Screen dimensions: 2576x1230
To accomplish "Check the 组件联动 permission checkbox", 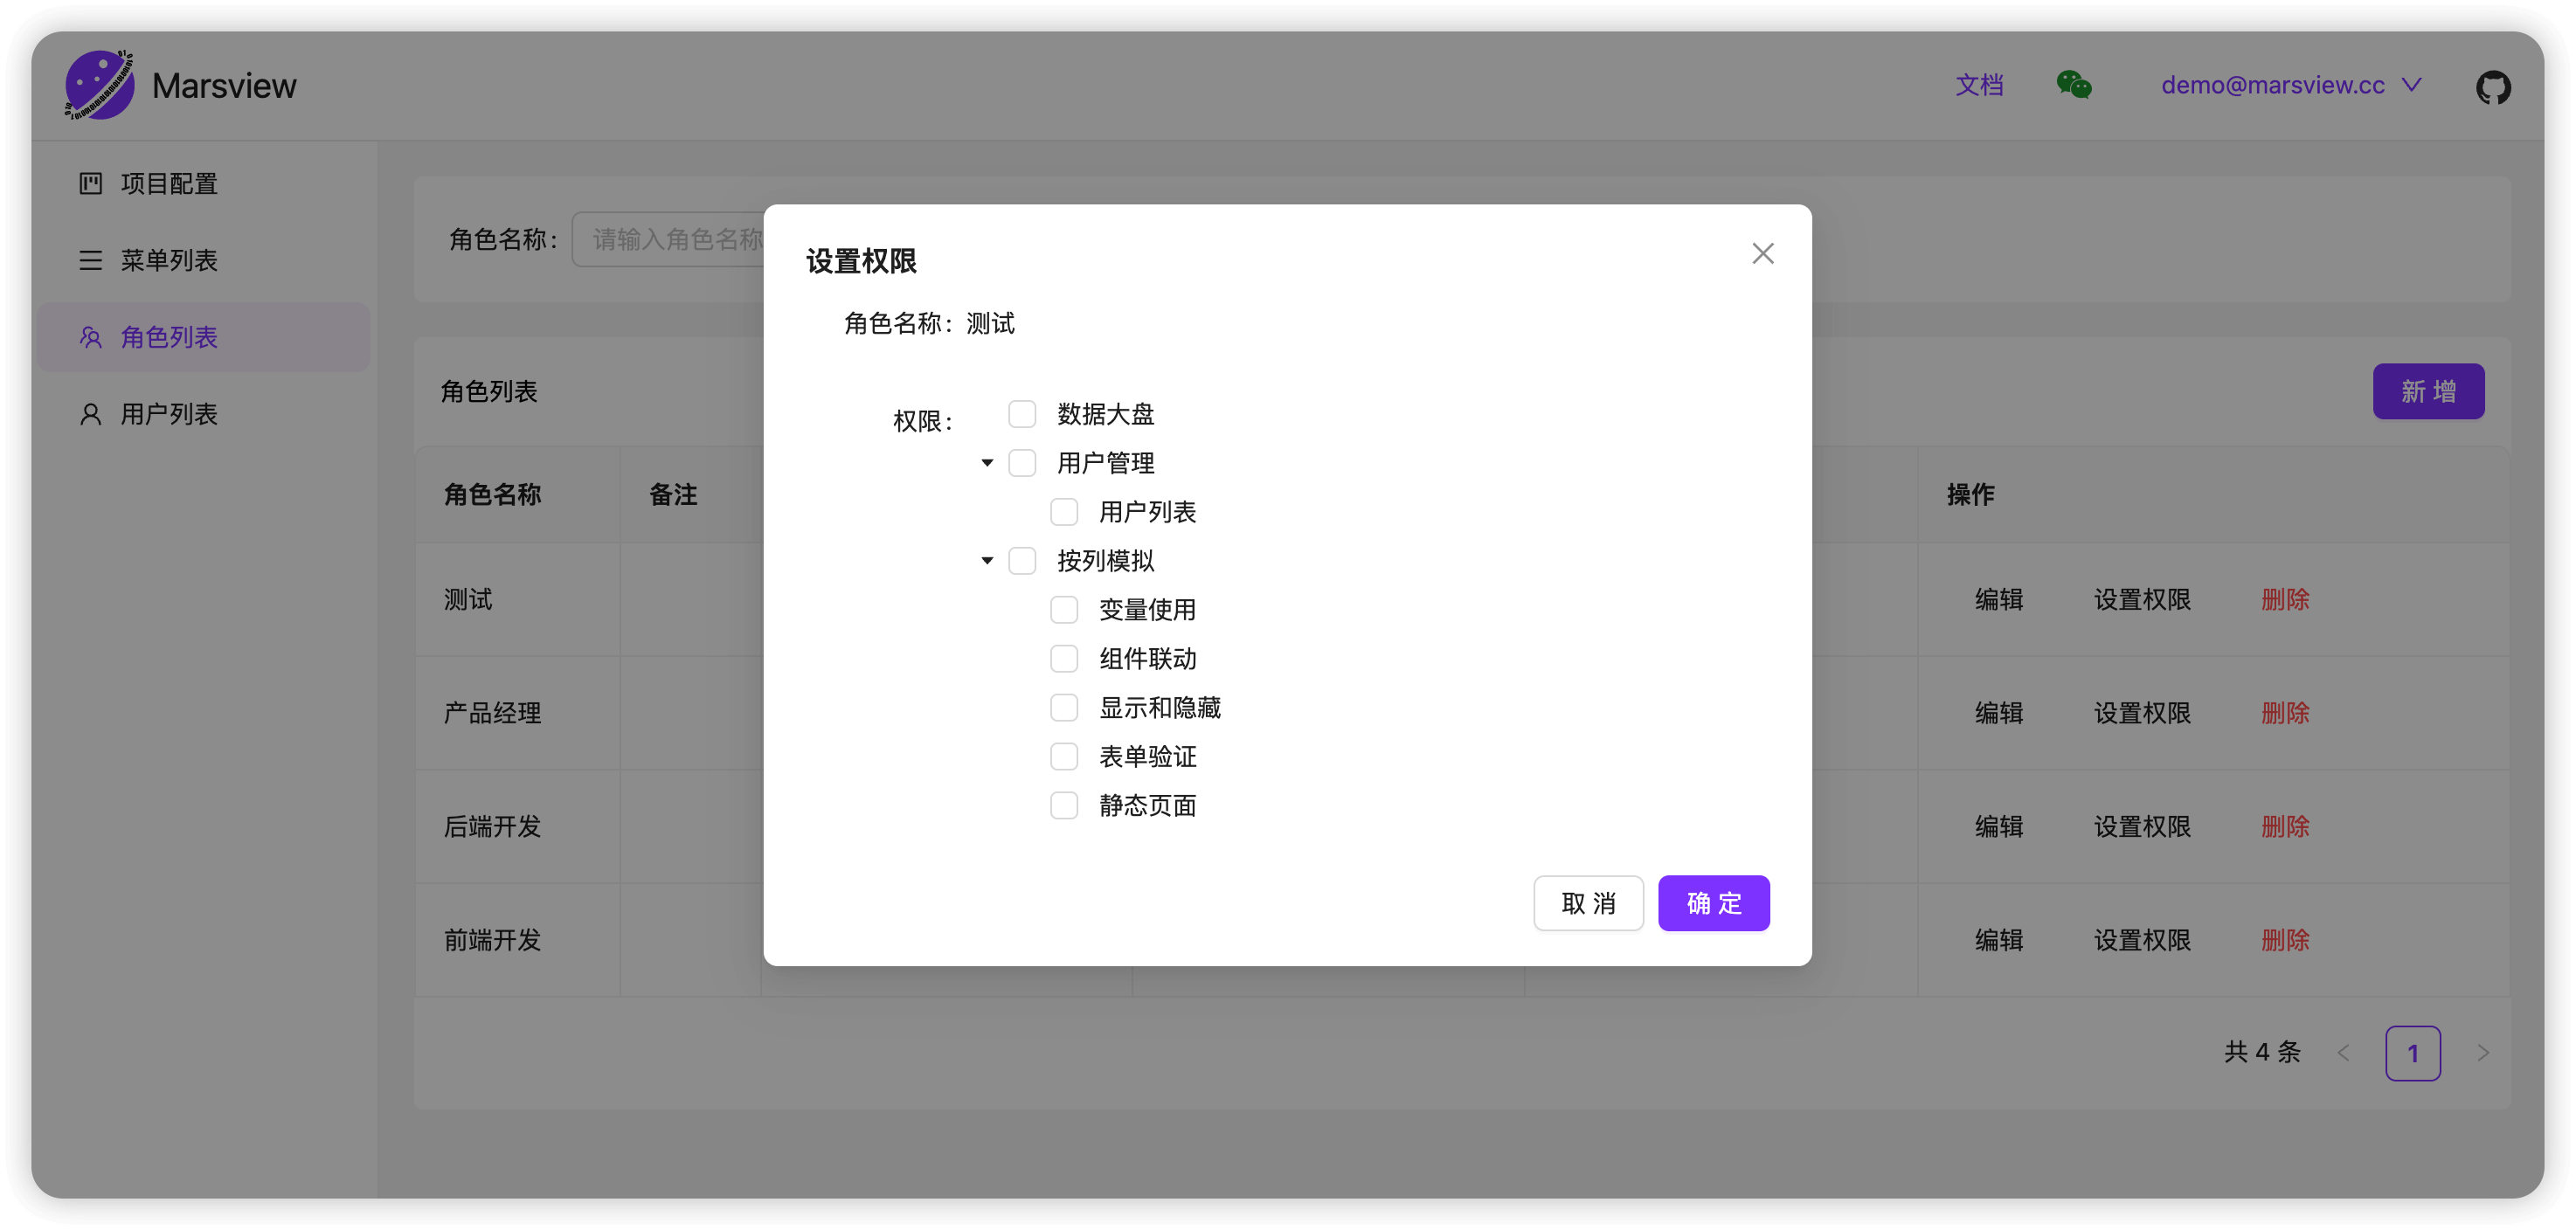I will pyautogui.click(x=1063, y=659).
